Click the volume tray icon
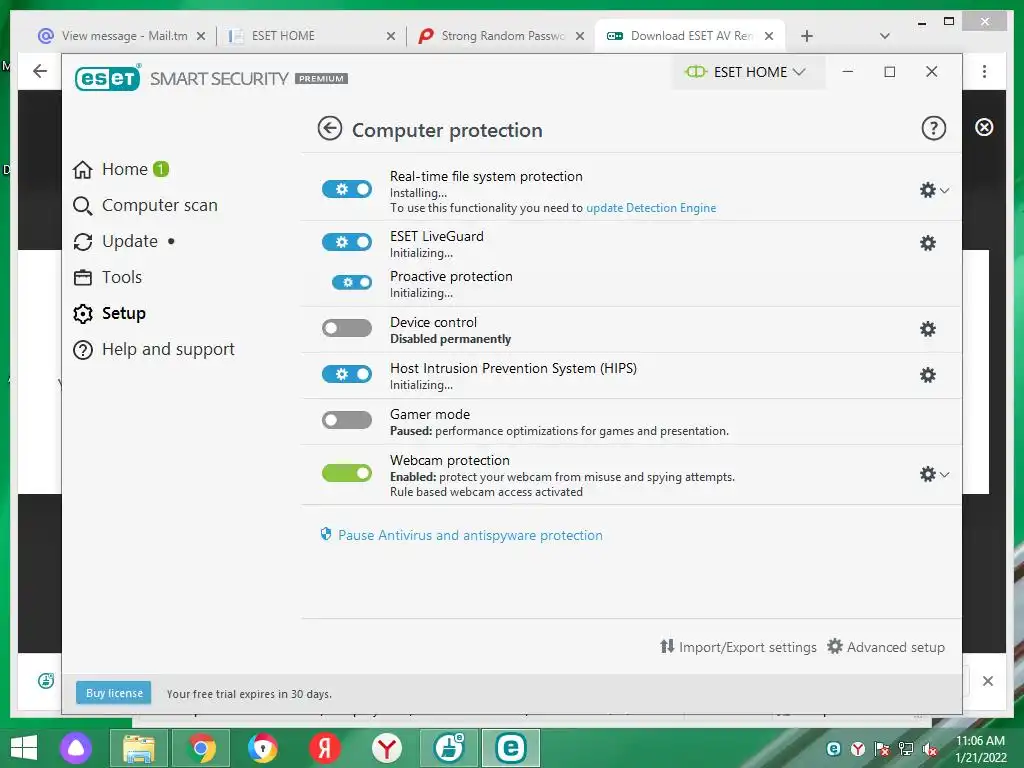 pyautogui.click(x=930, y=748)
